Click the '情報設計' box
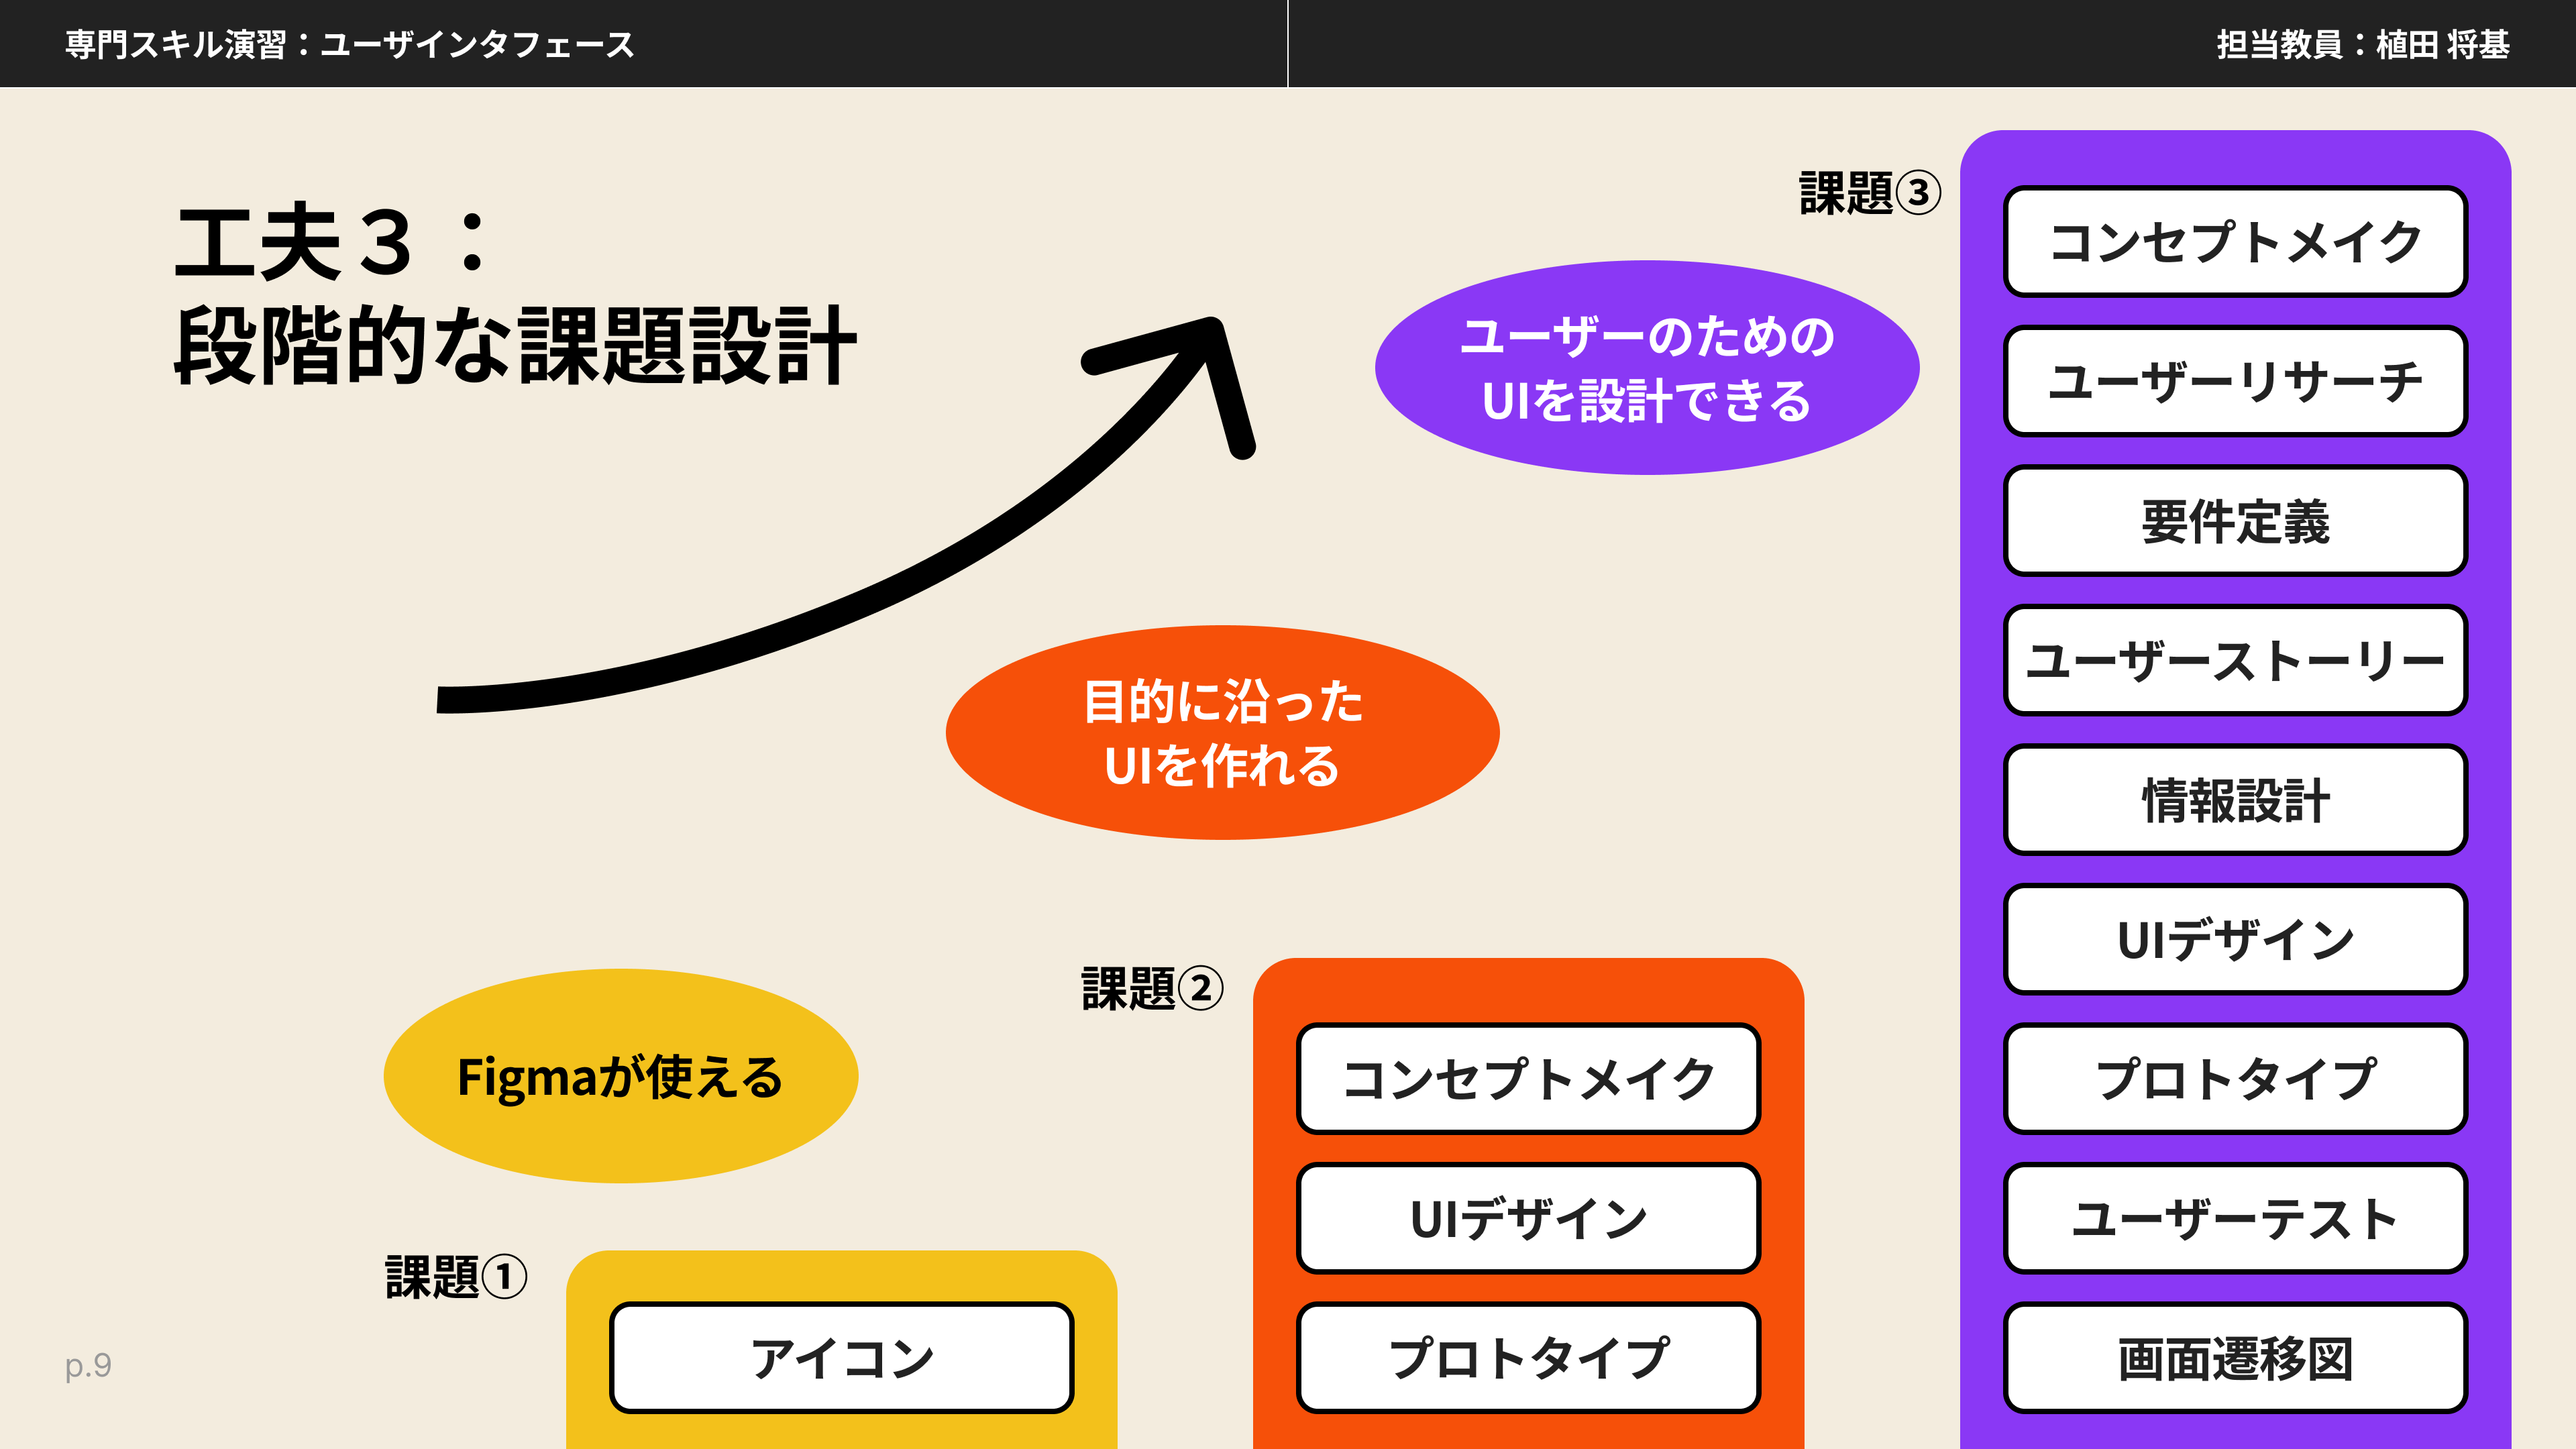Screen dimensions: 2576x1449 2235,799
